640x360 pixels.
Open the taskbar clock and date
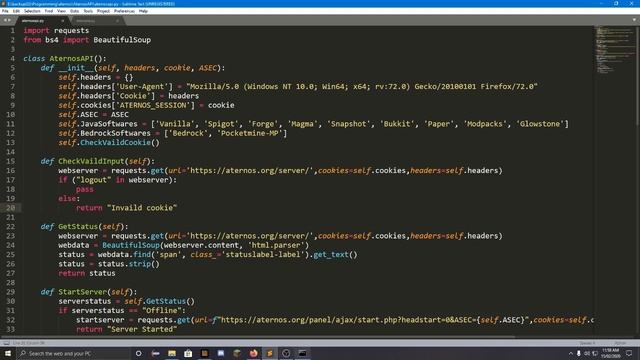coord(611,353)
